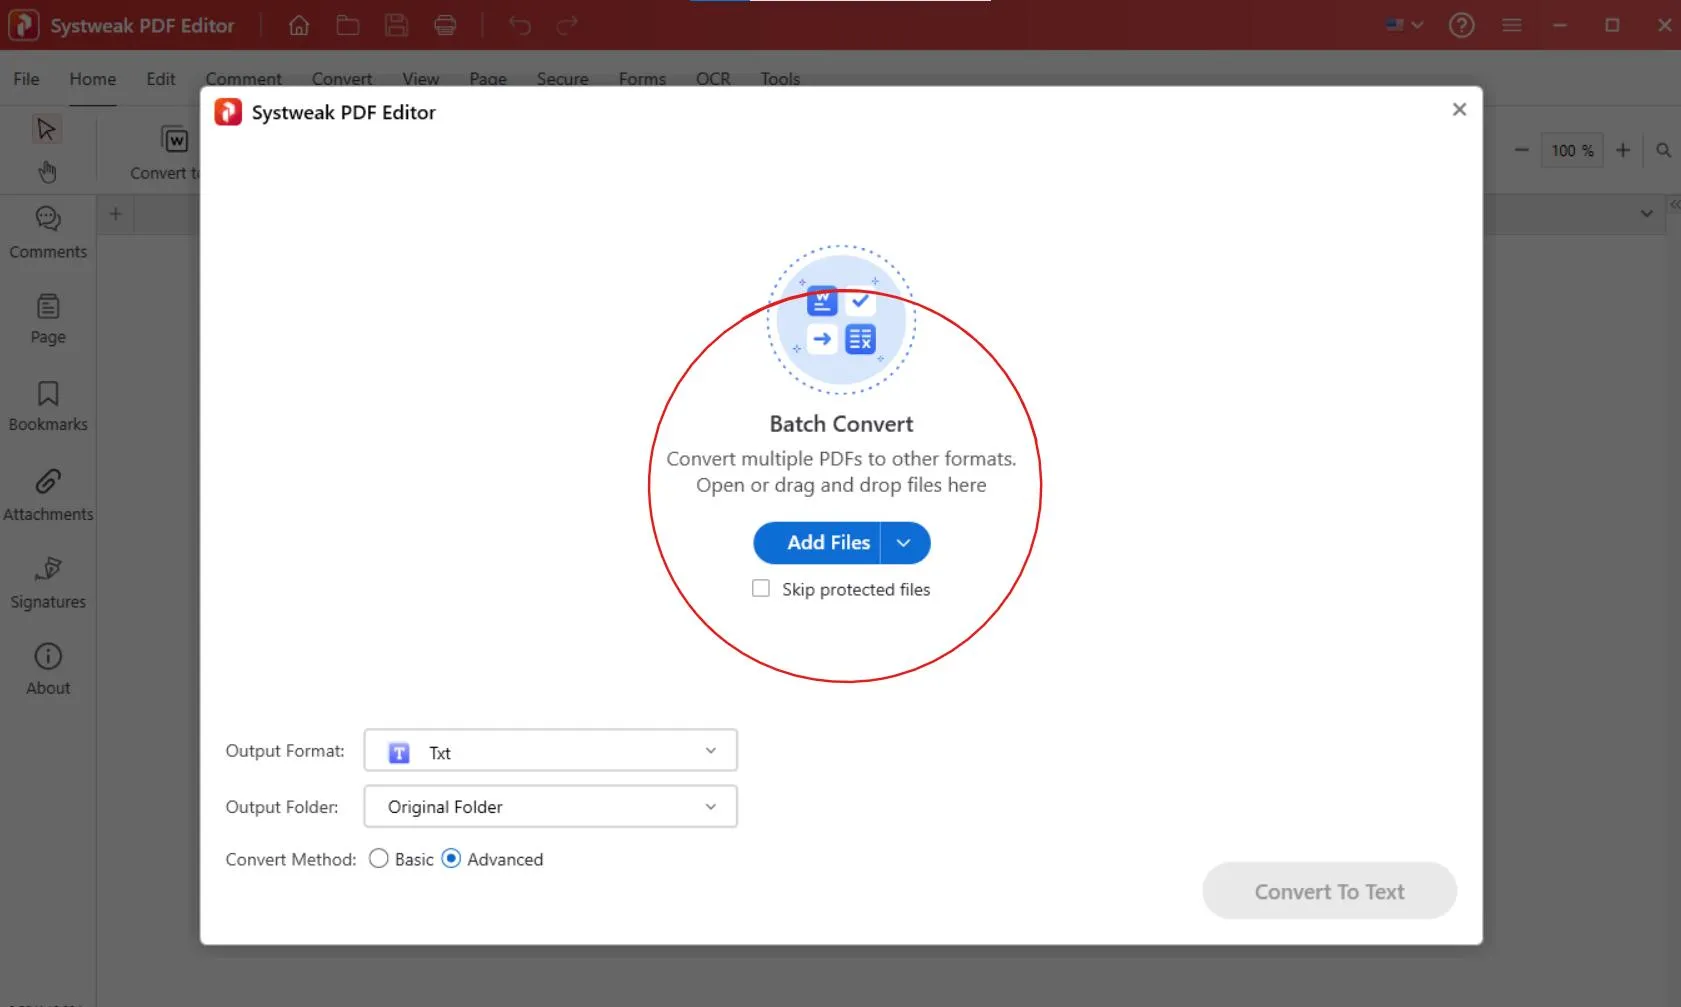This screenshot has width=1681, height=1007.
Task: Switch to the Edit tab
Action: point(160,79)
